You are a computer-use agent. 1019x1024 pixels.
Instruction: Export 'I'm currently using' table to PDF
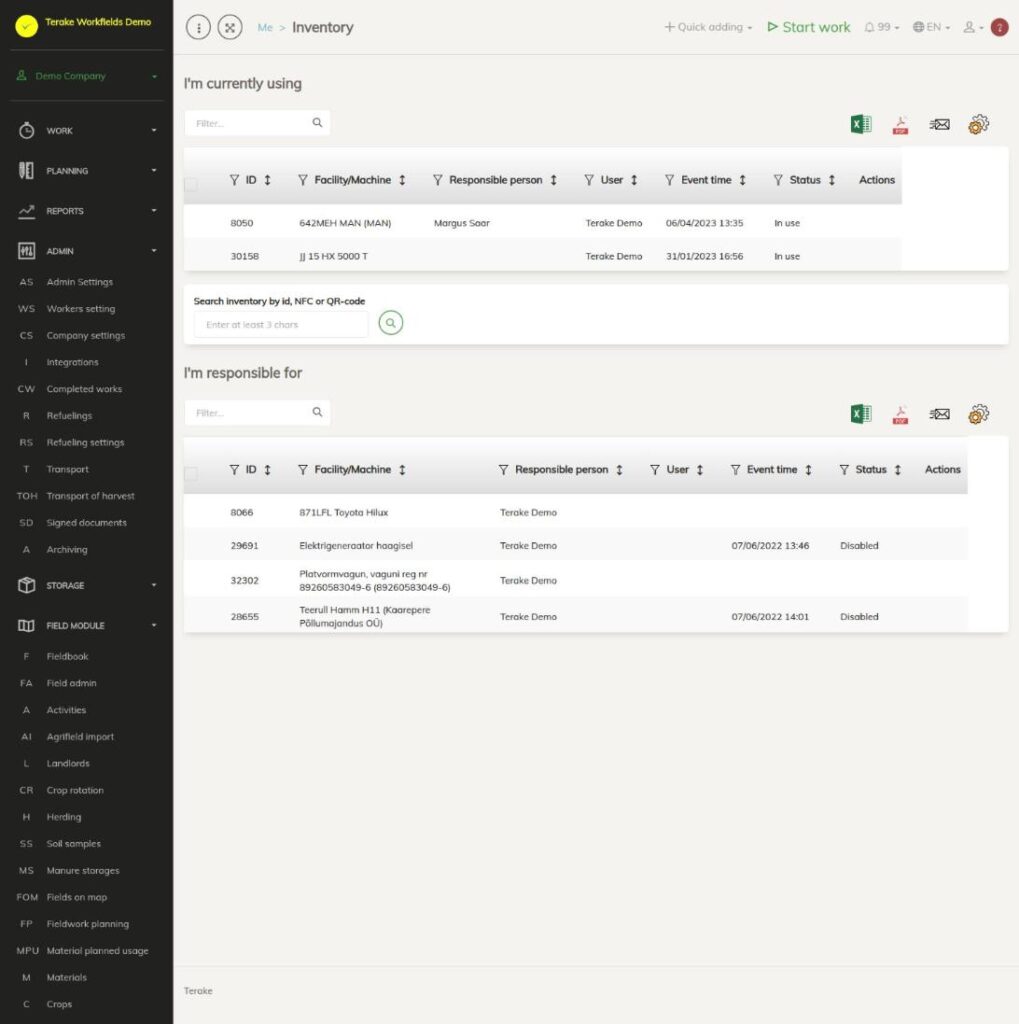900,125
